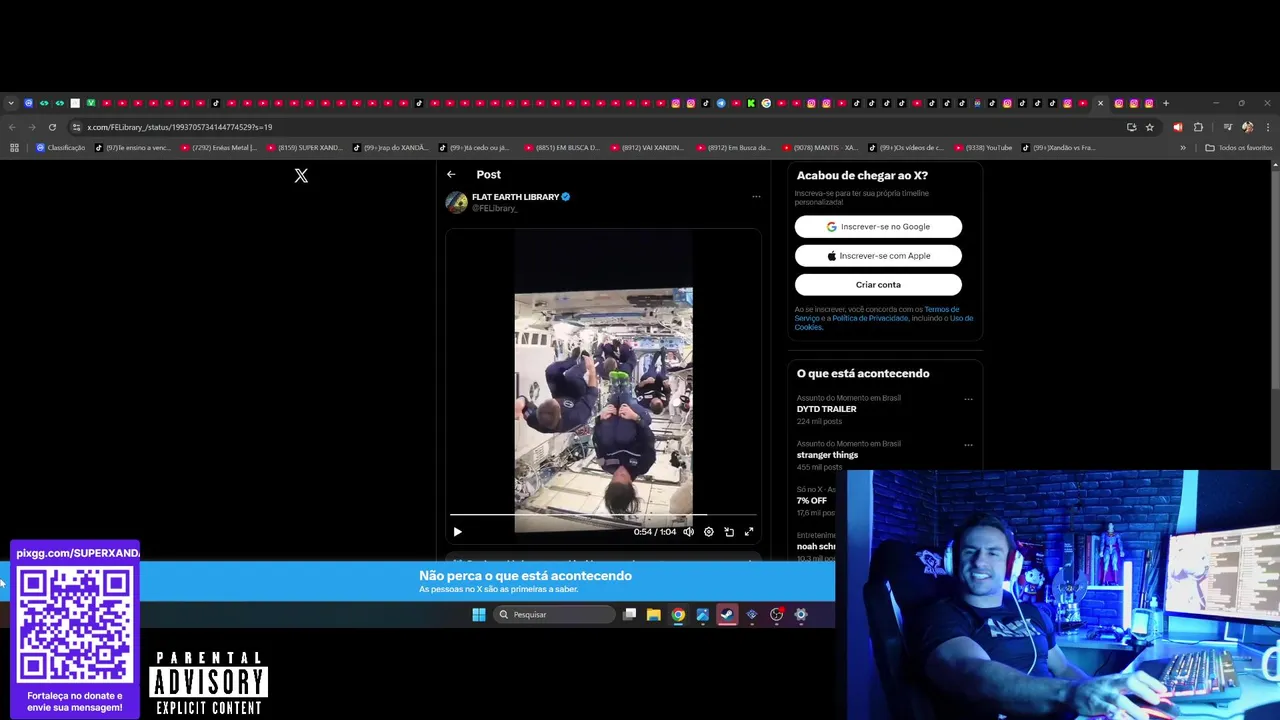Viewport: 1280px width, 720px height.
Task: Click the Pesquisar taskbar search box
Action: (554, 615)
